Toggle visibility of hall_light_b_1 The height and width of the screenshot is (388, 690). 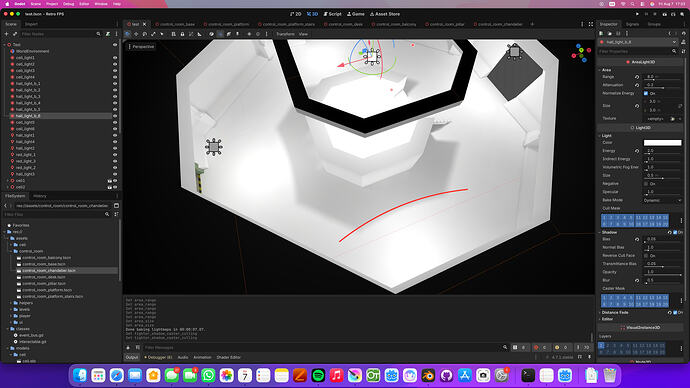click(115, 84)
